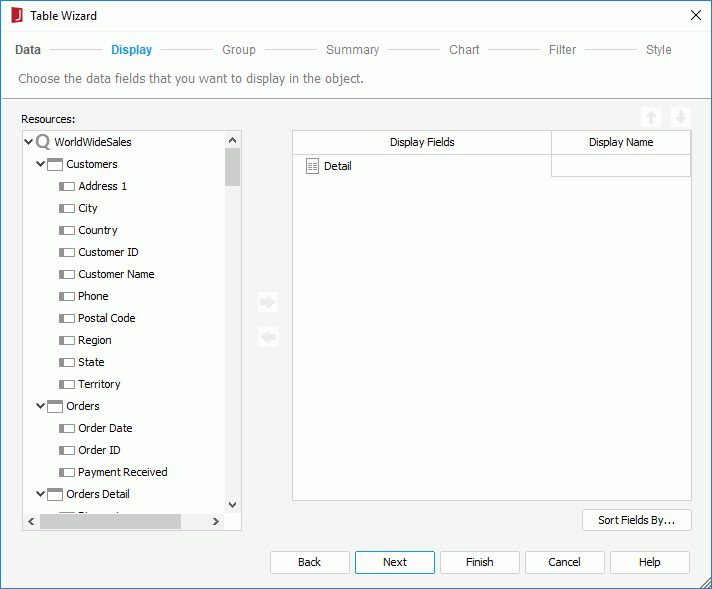Open the Filter step
712x589 pixels.
coord(562,49)
